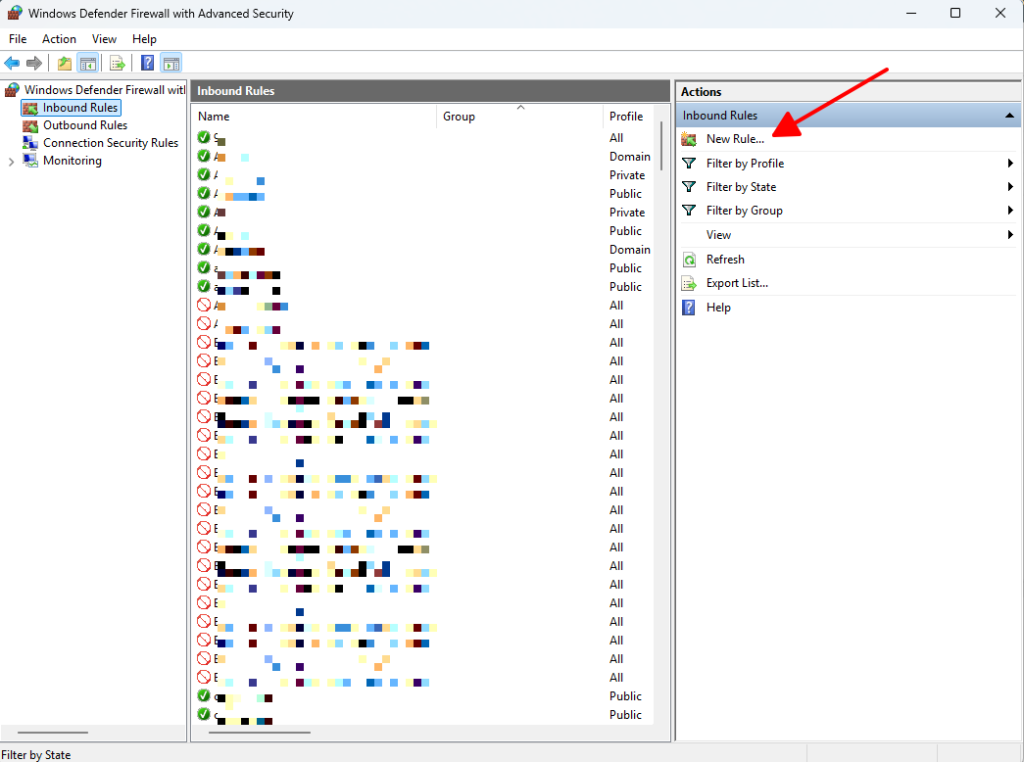Click the vertical scrollbar of the rules list
The height and width of the screenshot is (762, 1024).
[x=662, y=145]
